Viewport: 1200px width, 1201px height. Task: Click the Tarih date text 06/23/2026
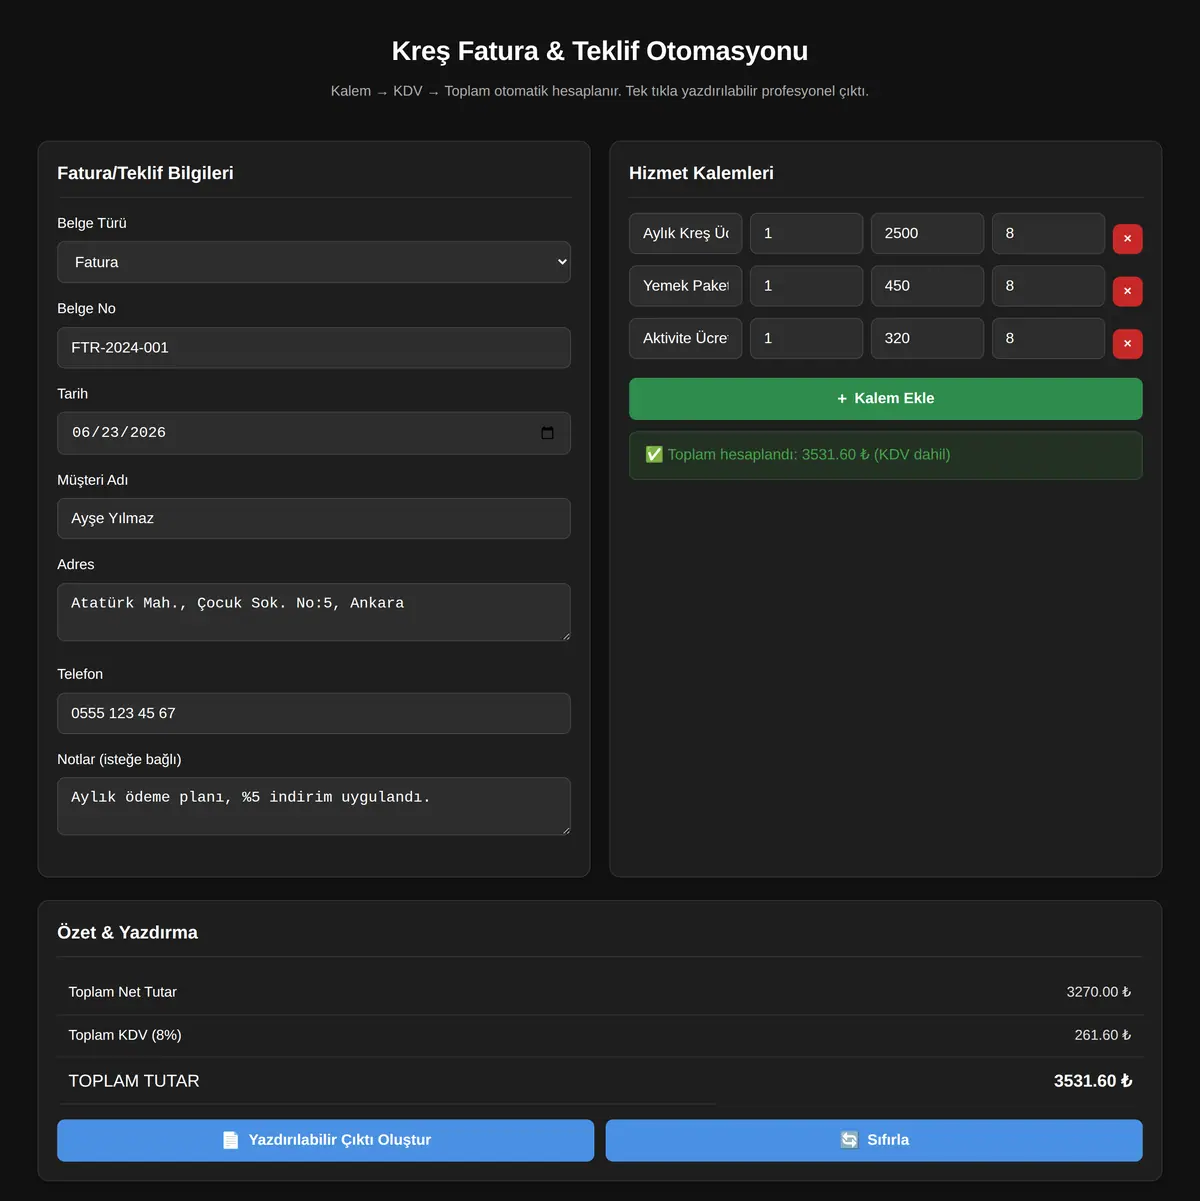point(119,433)
